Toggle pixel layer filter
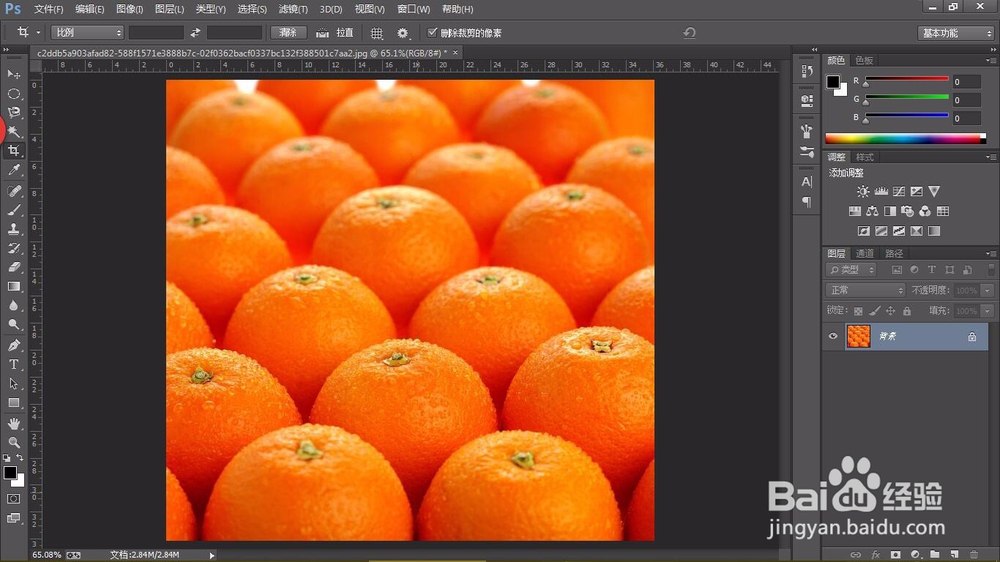1000x562 pixels. coord(897,270)
